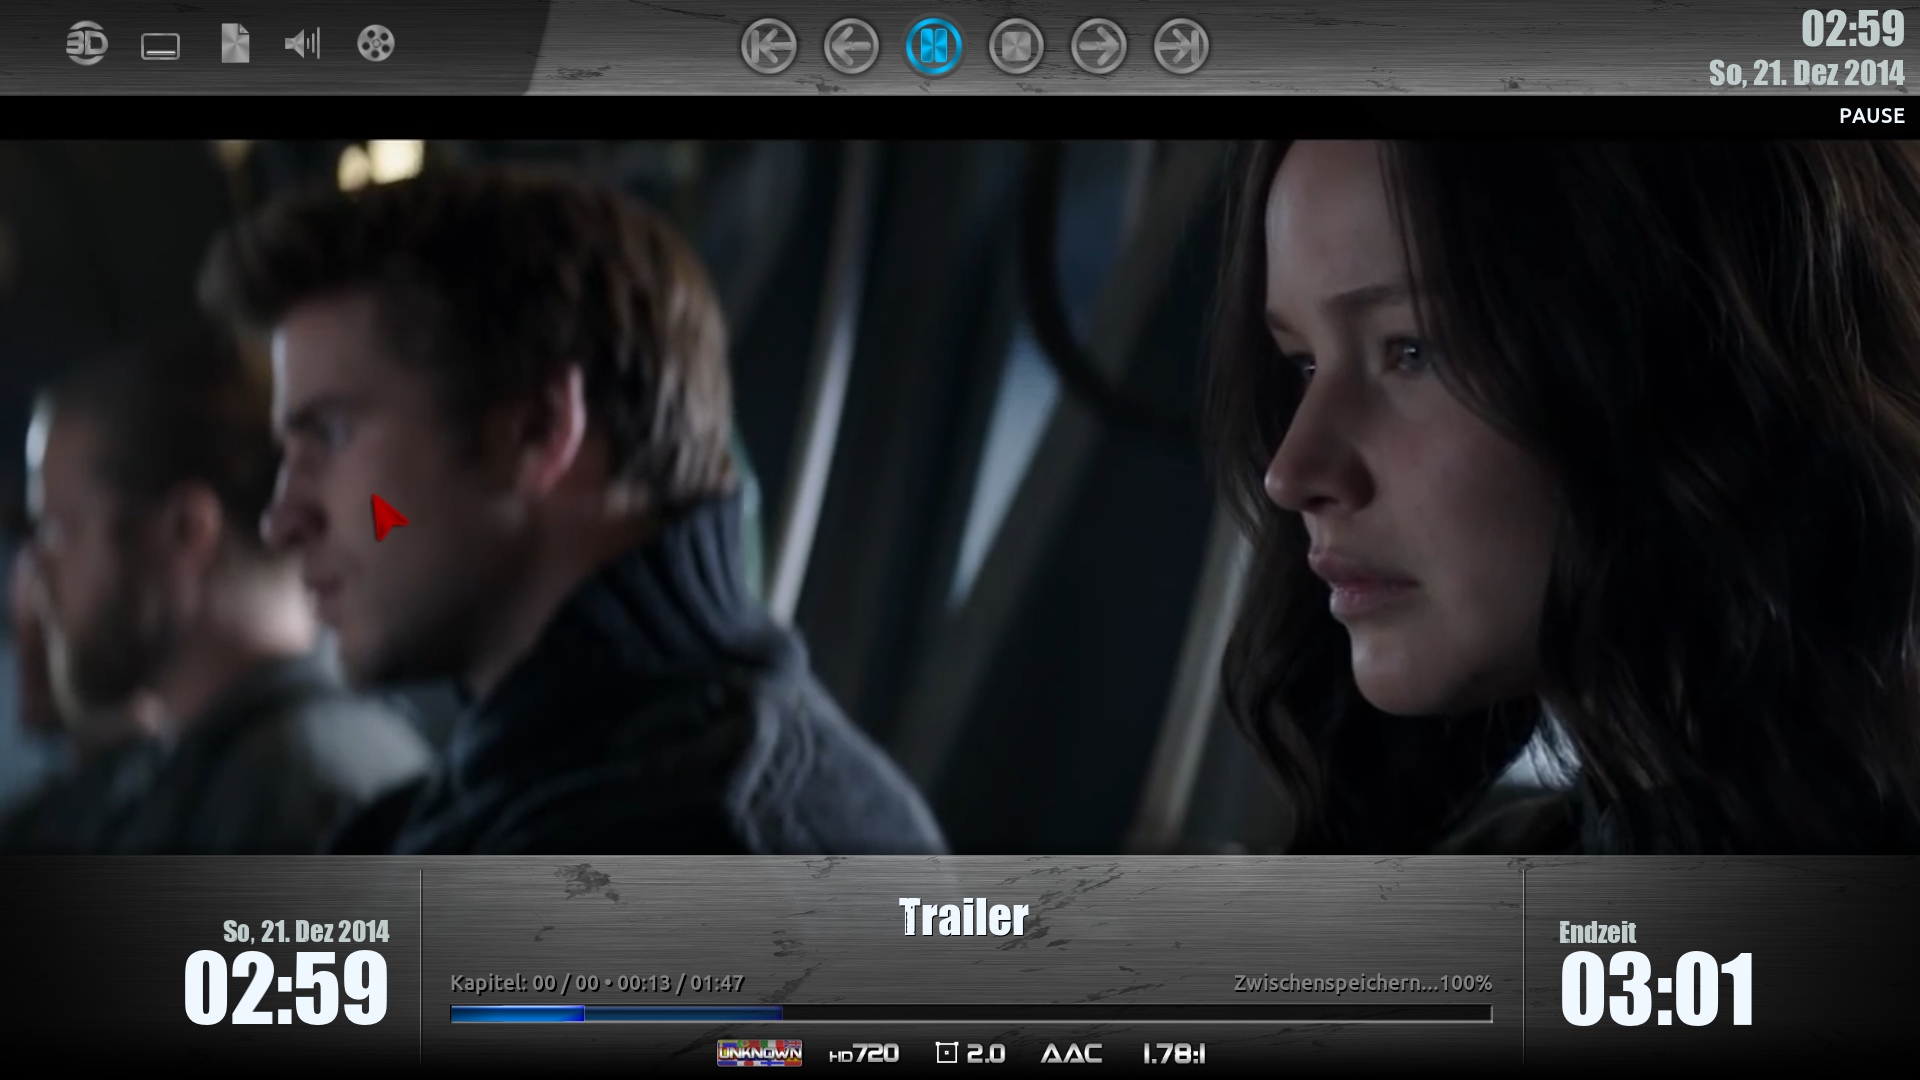Click the AAC codec badge

click(x=1071, y=1053)
